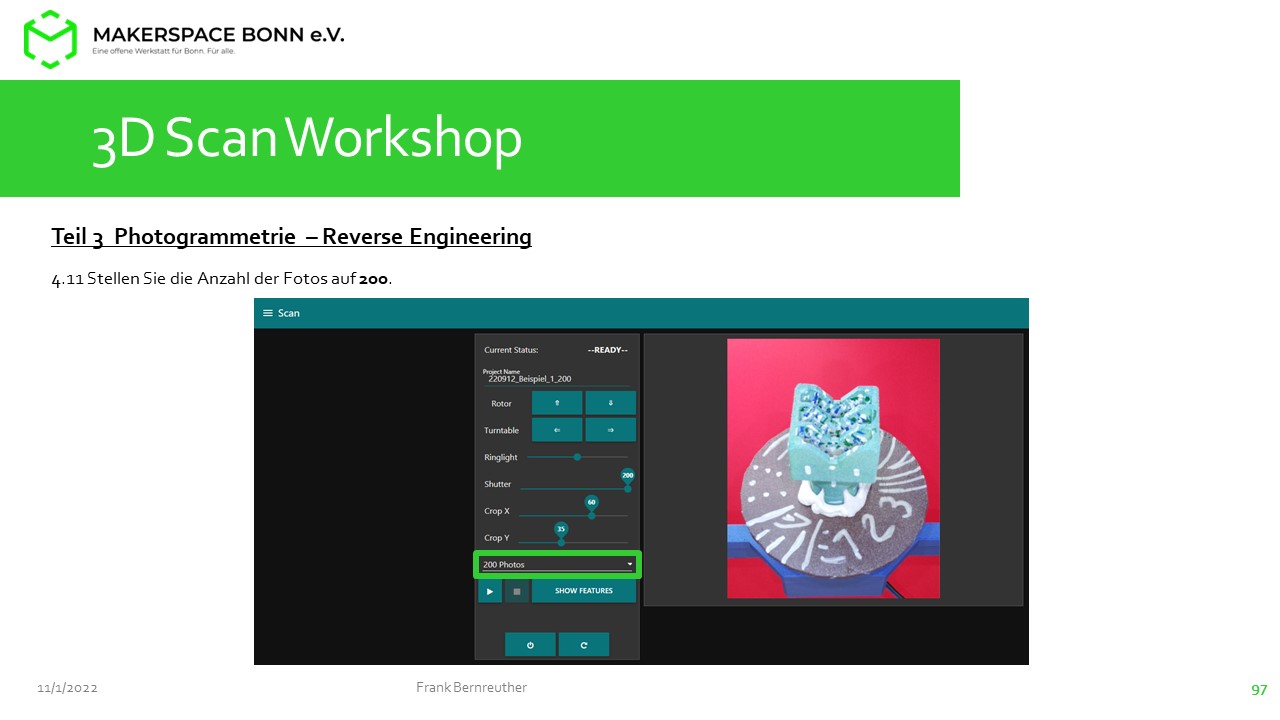
Task: Click the 'Current Status:' label
Action: (511, 350)
